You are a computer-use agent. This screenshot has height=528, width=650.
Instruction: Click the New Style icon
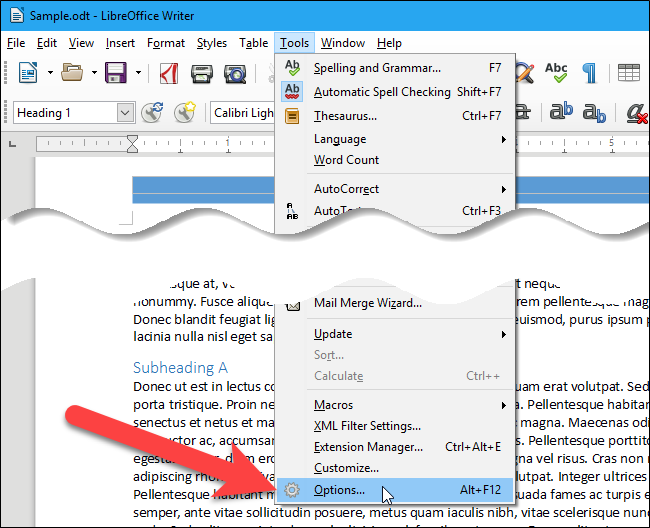click(184, 112)
